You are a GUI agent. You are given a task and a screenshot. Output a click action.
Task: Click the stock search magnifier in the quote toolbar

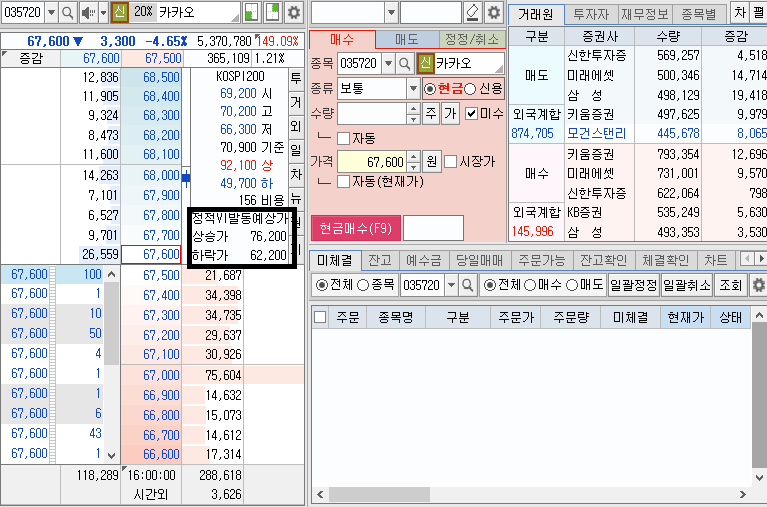68,13
